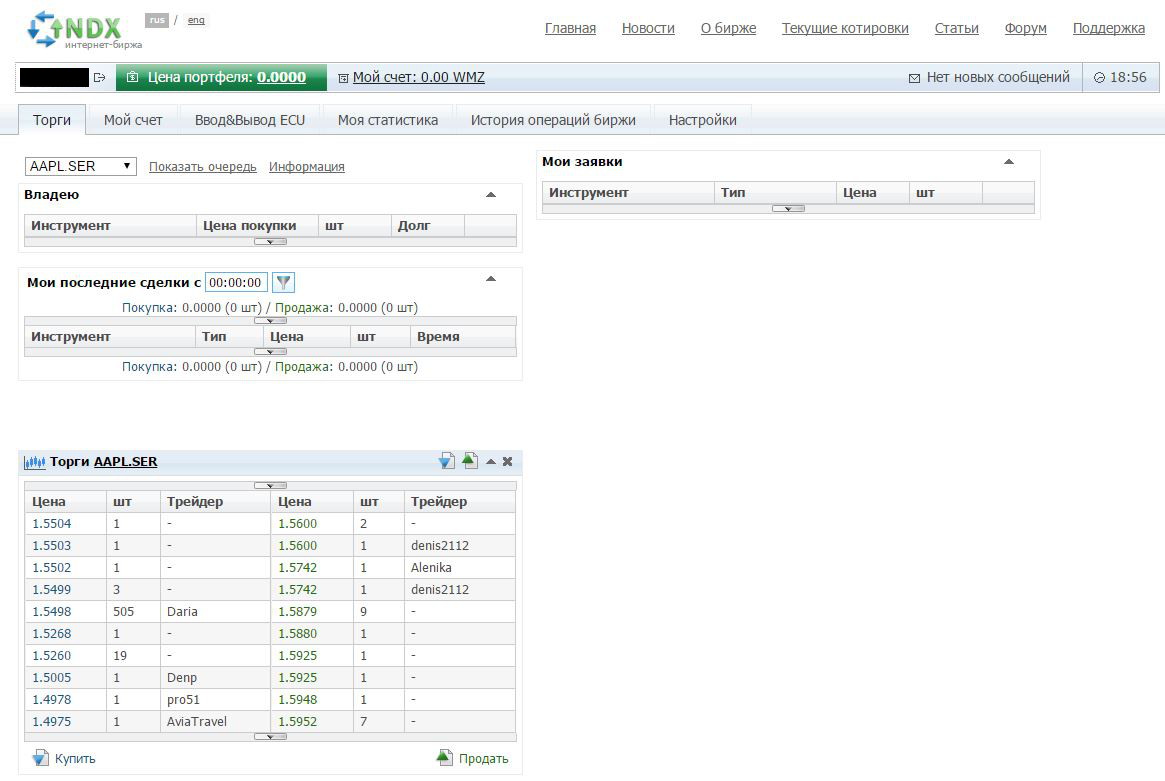
Task: Click the logout icon next to username
Action: click(x=100, y=77)
